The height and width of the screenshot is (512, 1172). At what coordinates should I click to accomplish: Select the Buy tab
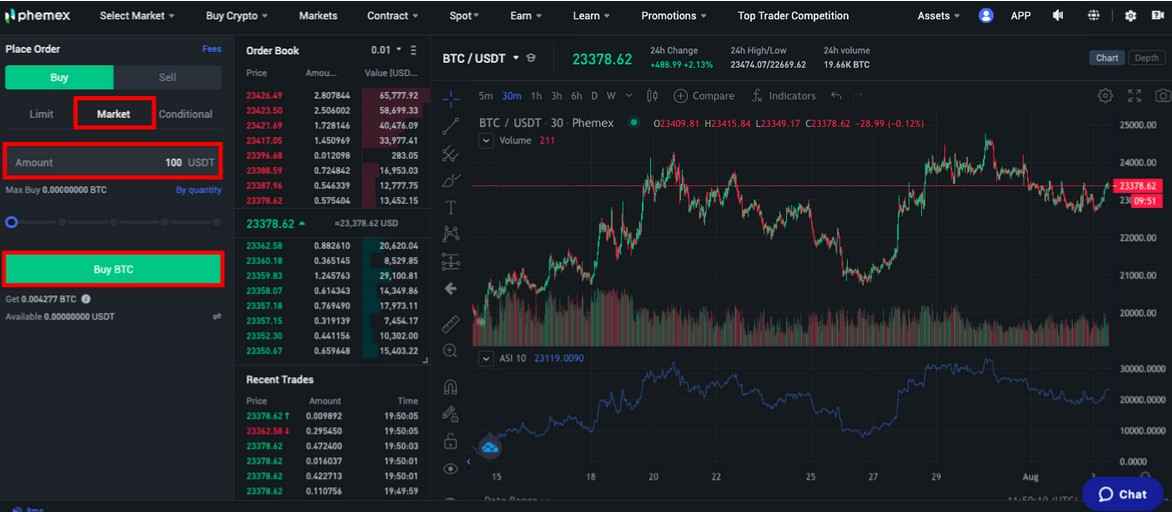click(x=59, y=78)
